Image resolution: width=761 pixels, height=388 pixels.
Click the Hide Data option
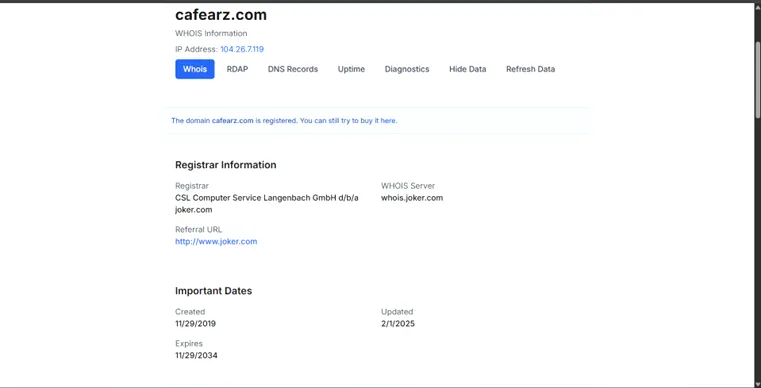coord(467,69)
